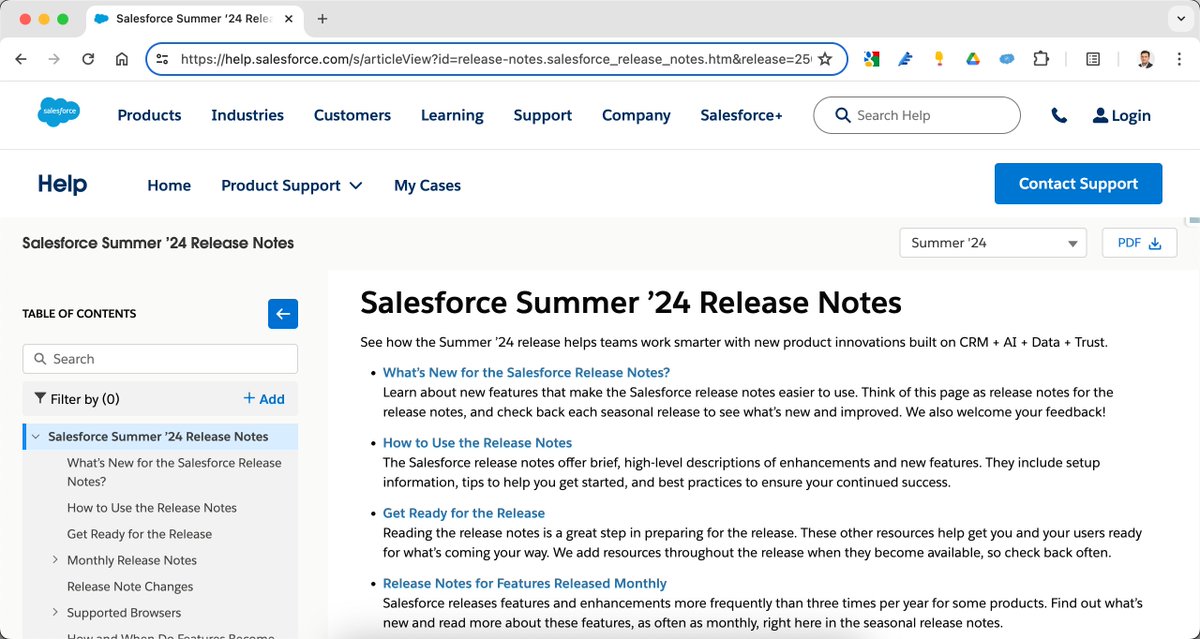This screenshot has height=639, width=1200.
Task: Open the blue feather extension icon
Action: (905, 59)
